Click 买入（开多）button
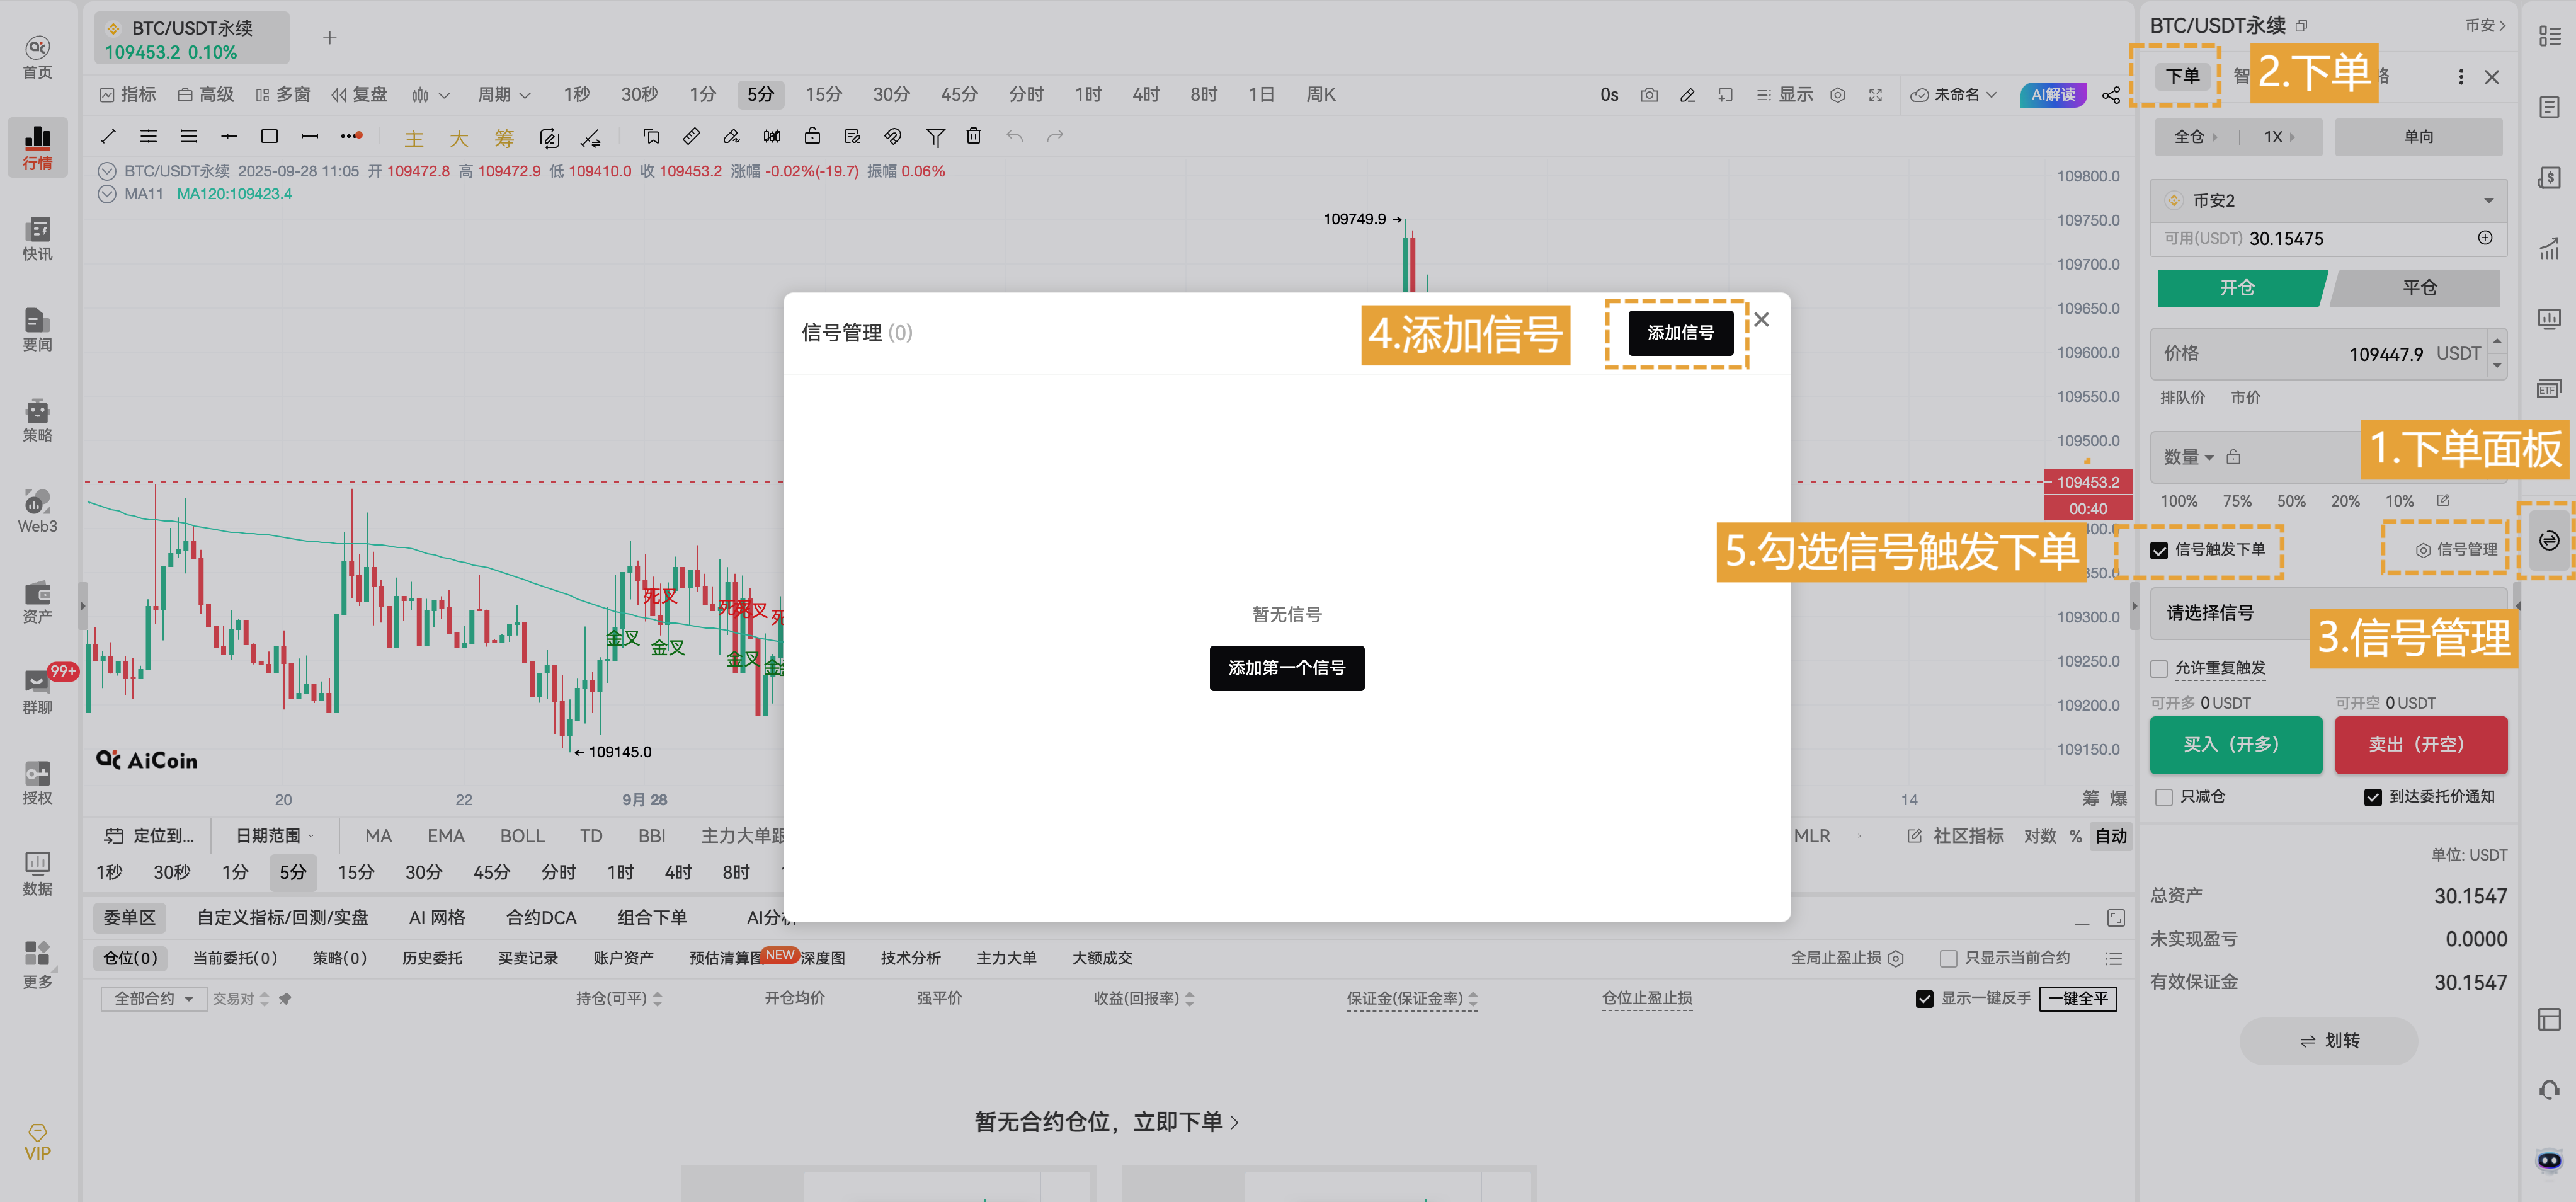 pyautogui.click(x=2236, y=745)
